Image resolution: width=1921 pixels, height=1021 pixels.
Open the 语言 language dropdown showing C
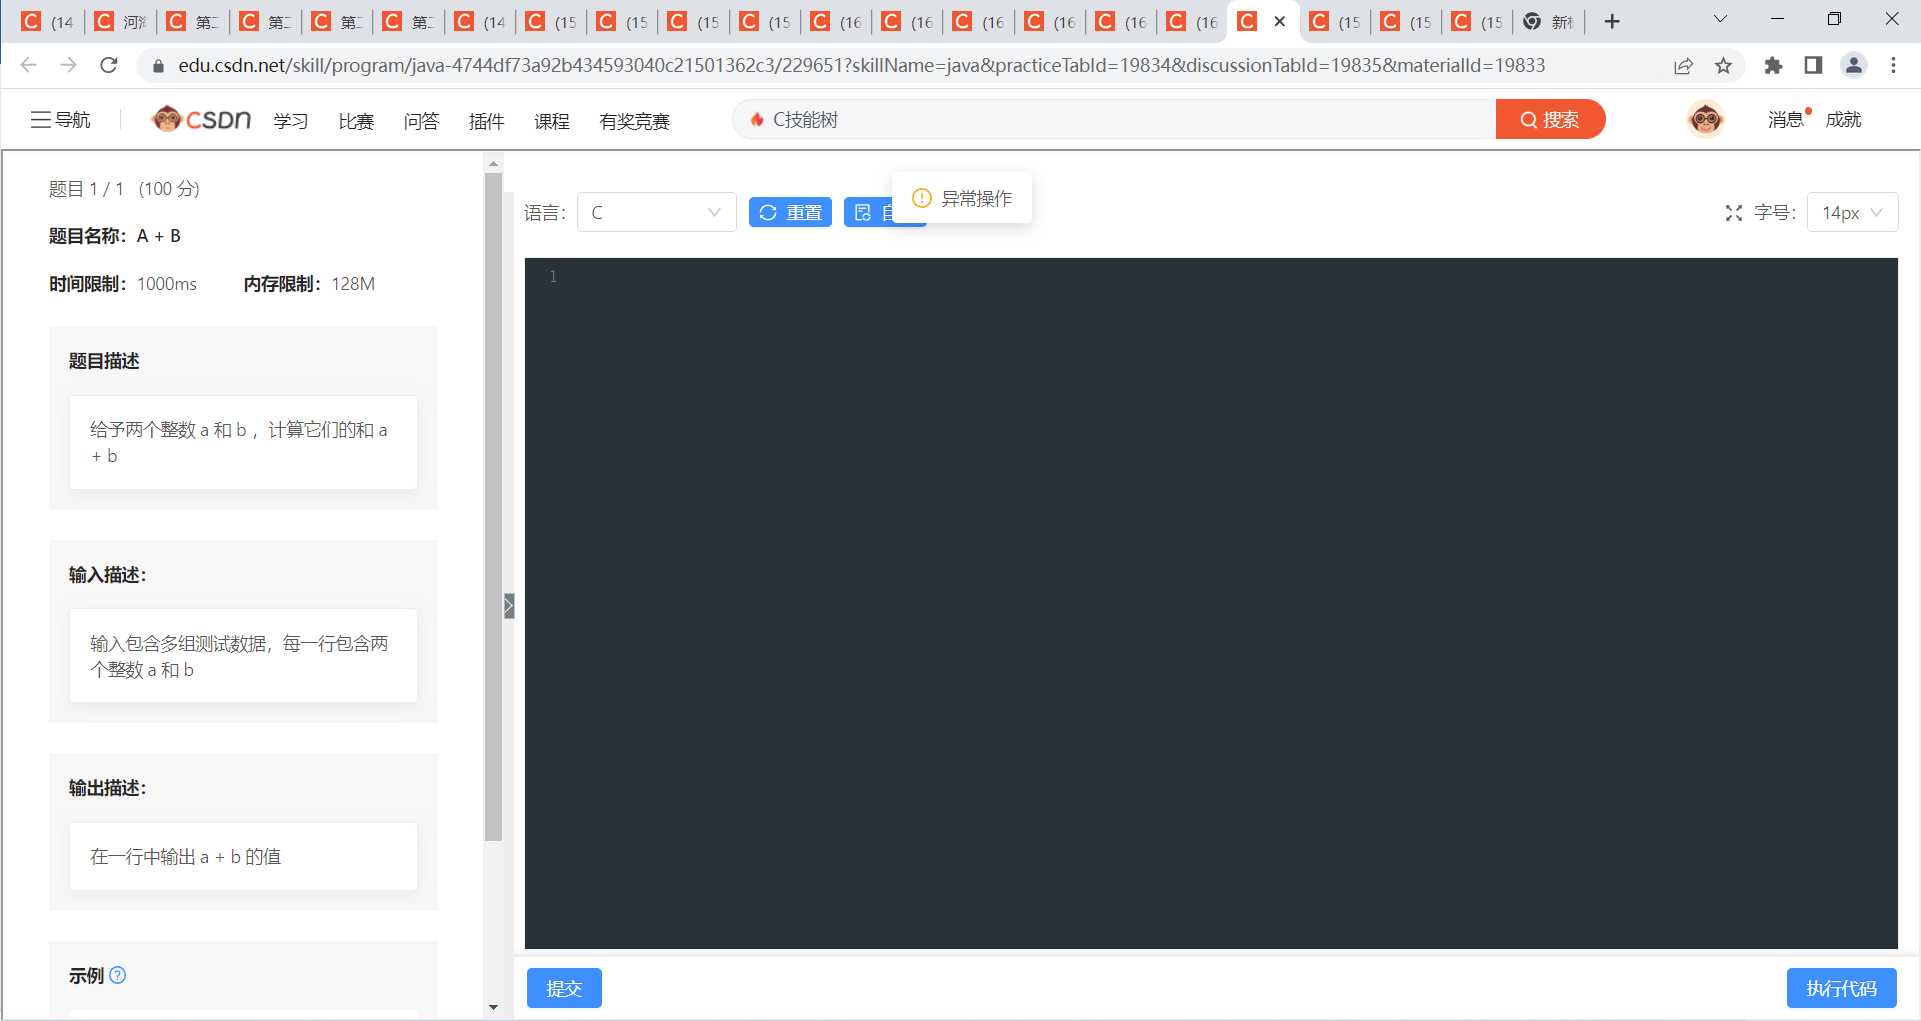click(x=657, y=212)
